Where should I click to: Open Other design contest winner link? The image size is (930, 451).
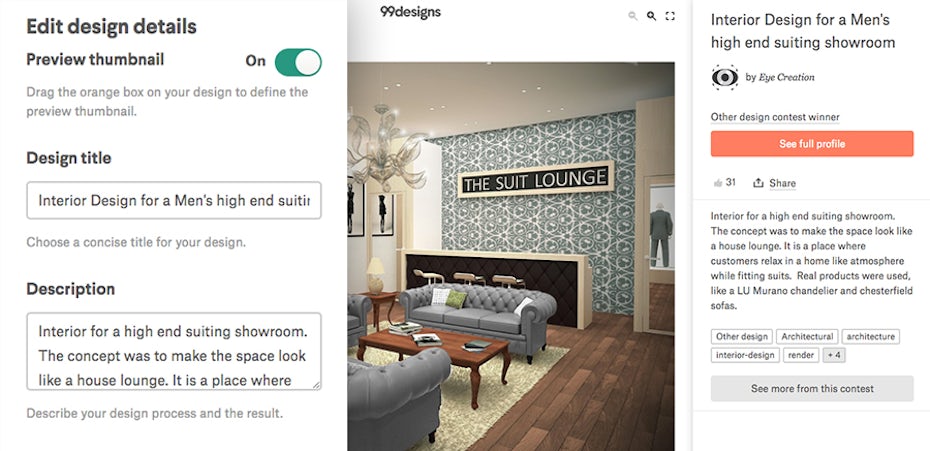point(775,117)
